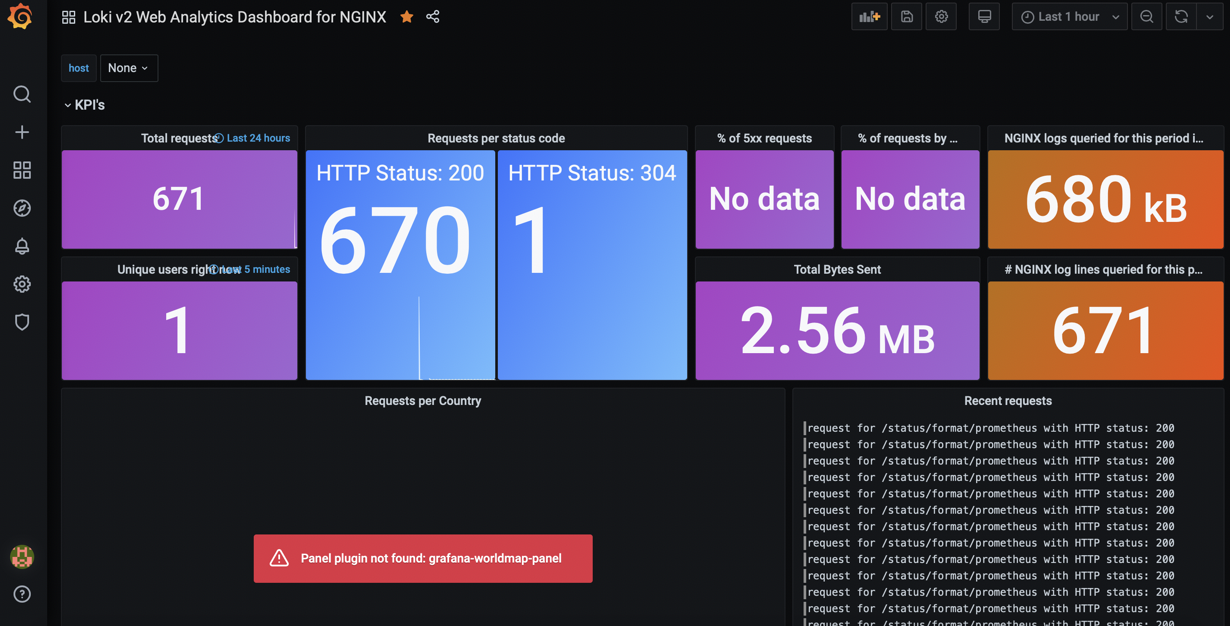Screen dimensions: 1230x626
Task: Click the Search magnifier in the sidebar
Action: tap(22, 94)
